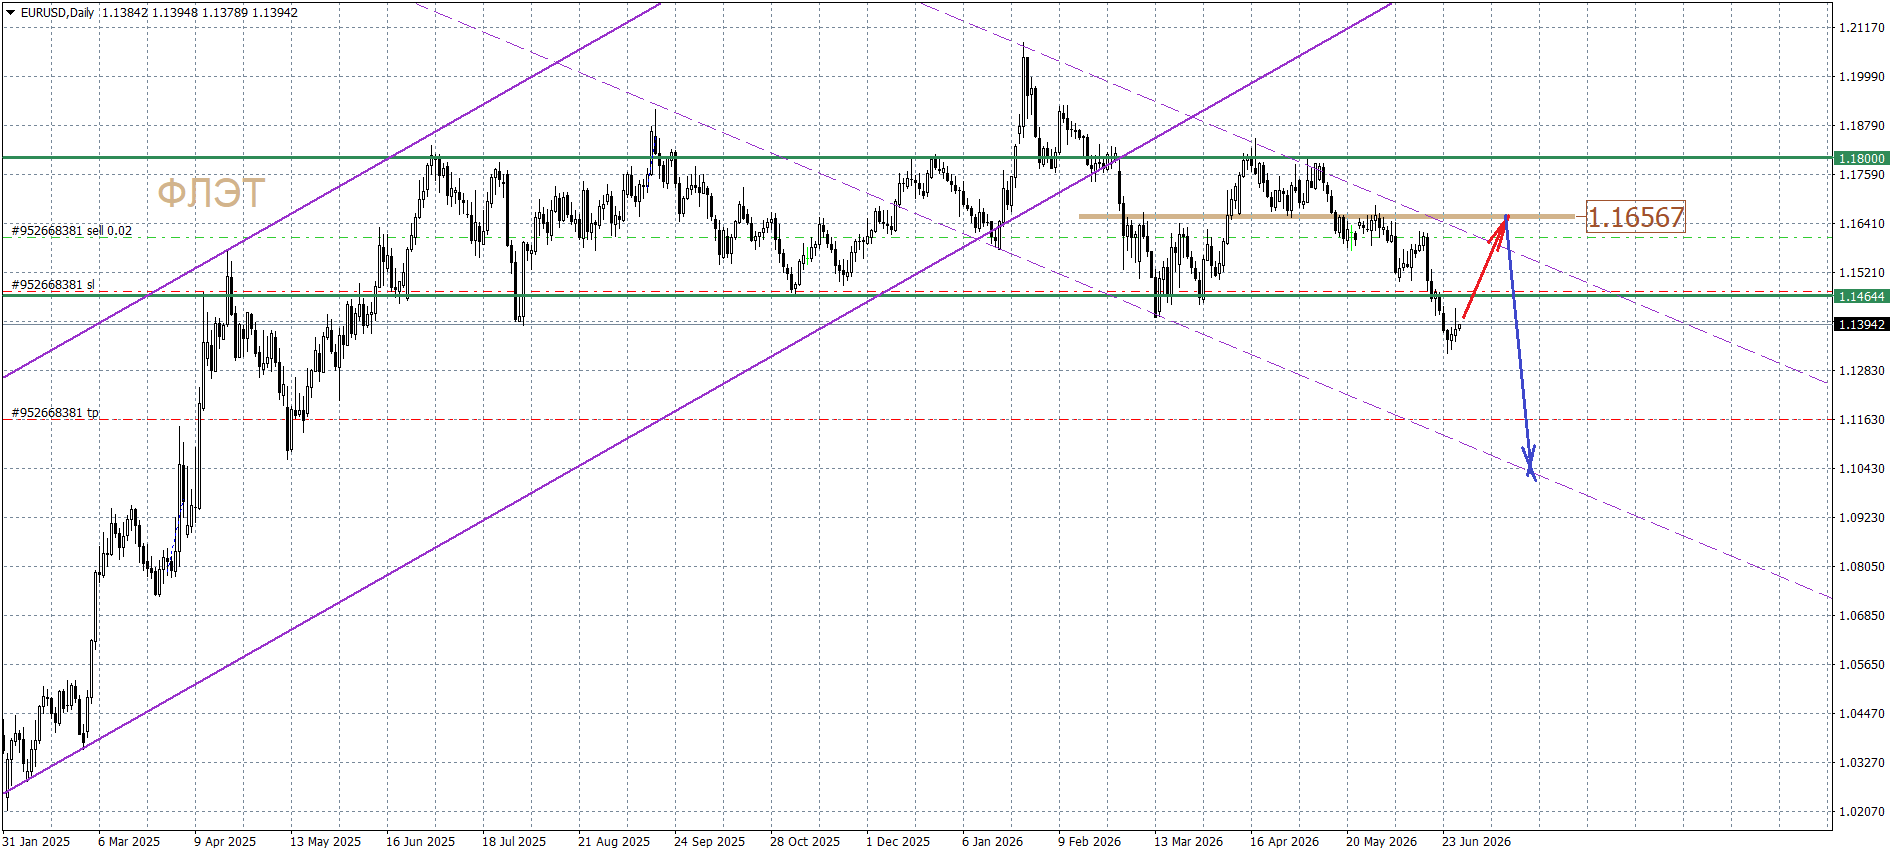Screen dimensions: 1896x854
Task: Click the 1.19990 price scale value
Action: click(1862, 77)
